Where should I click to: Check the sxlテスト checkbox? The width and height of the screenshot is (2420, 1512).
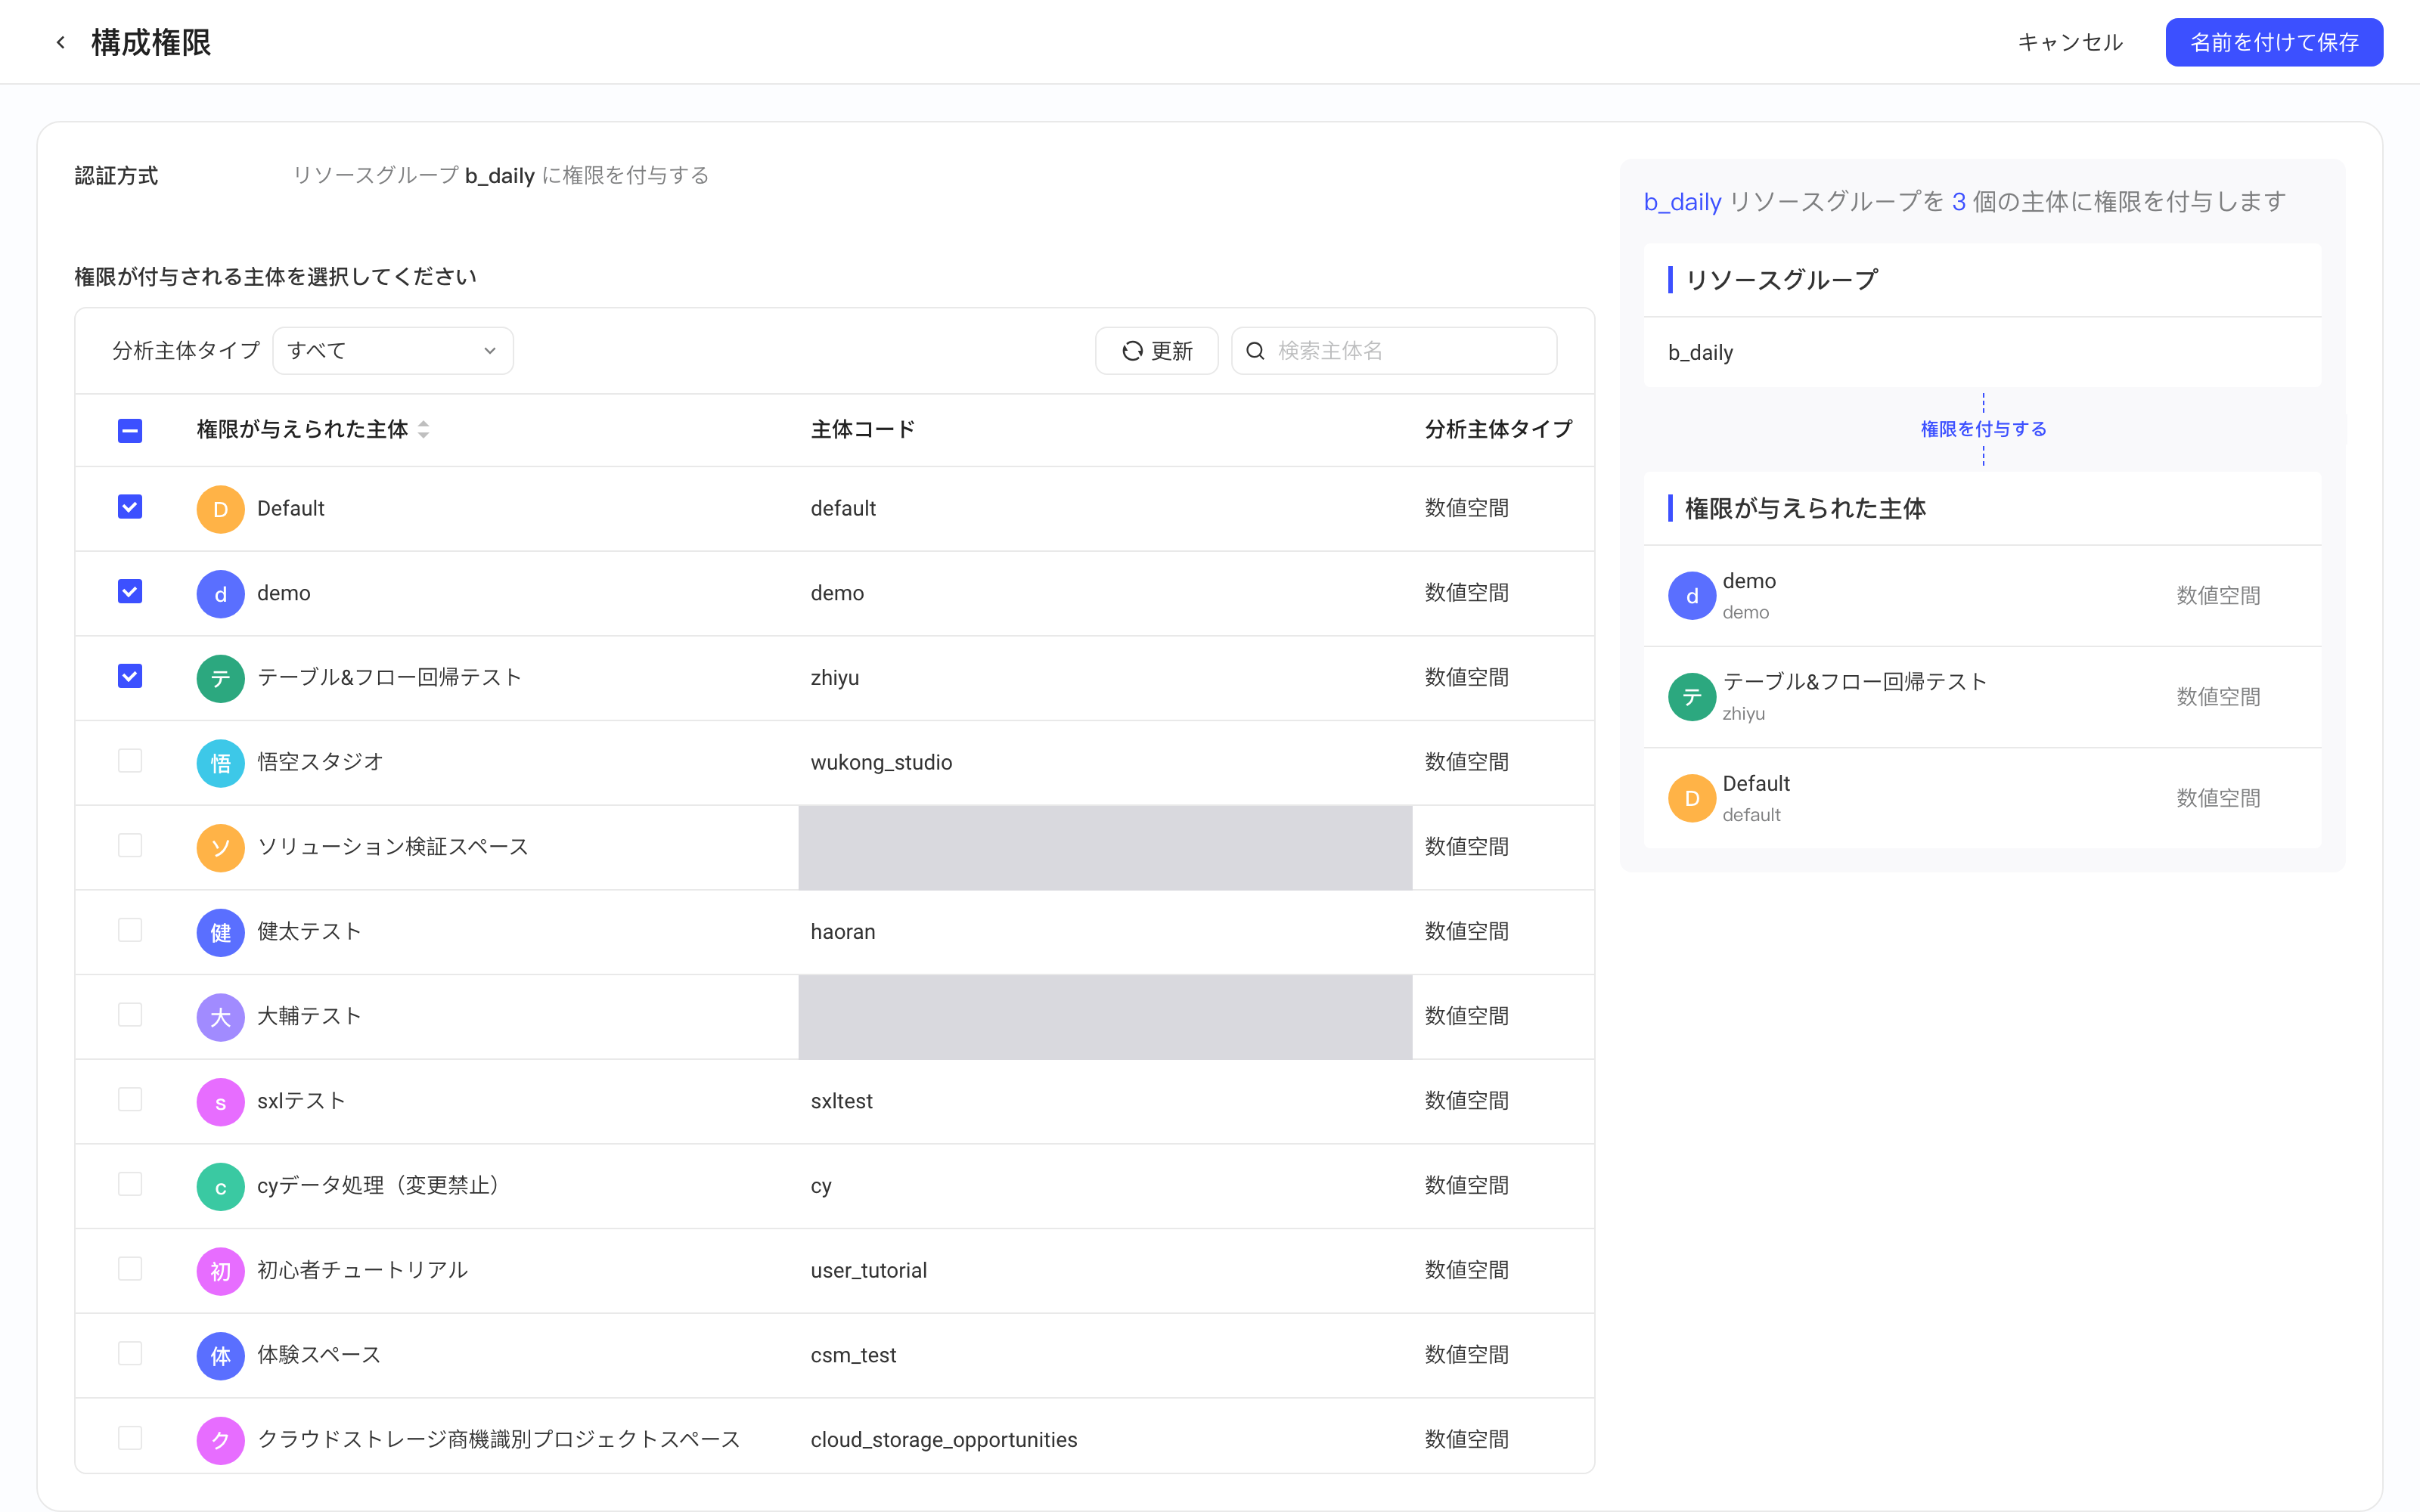click(130, 1099)
